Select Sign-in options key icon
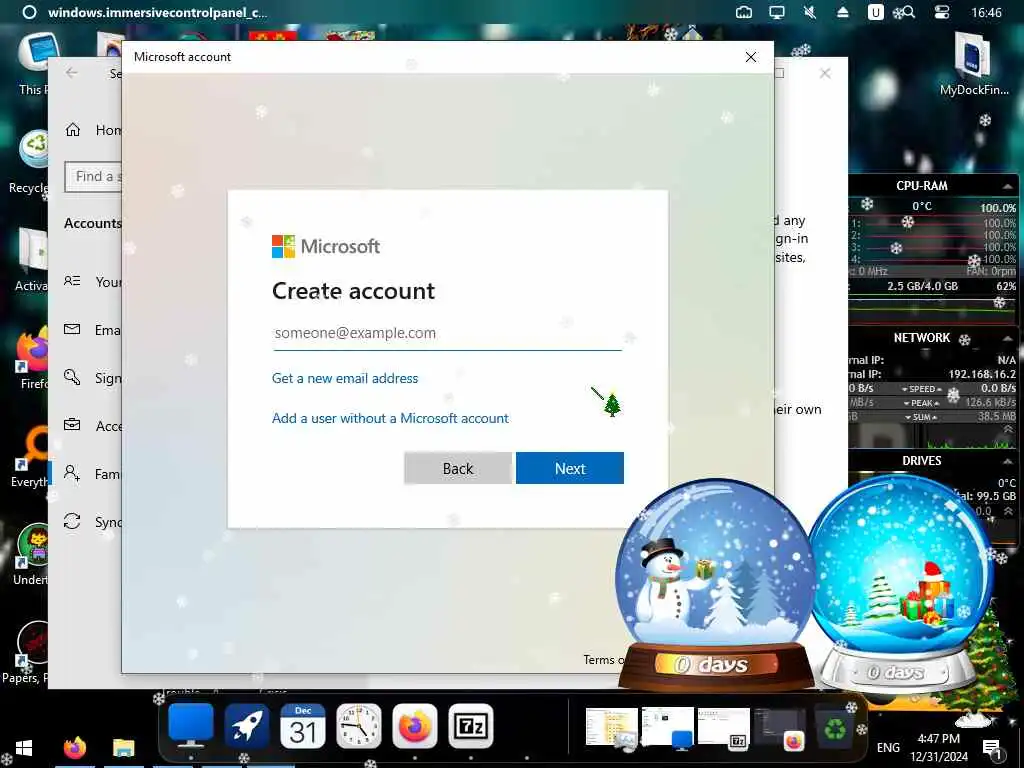Screen dimensions: 1024x768 [72, 377]
